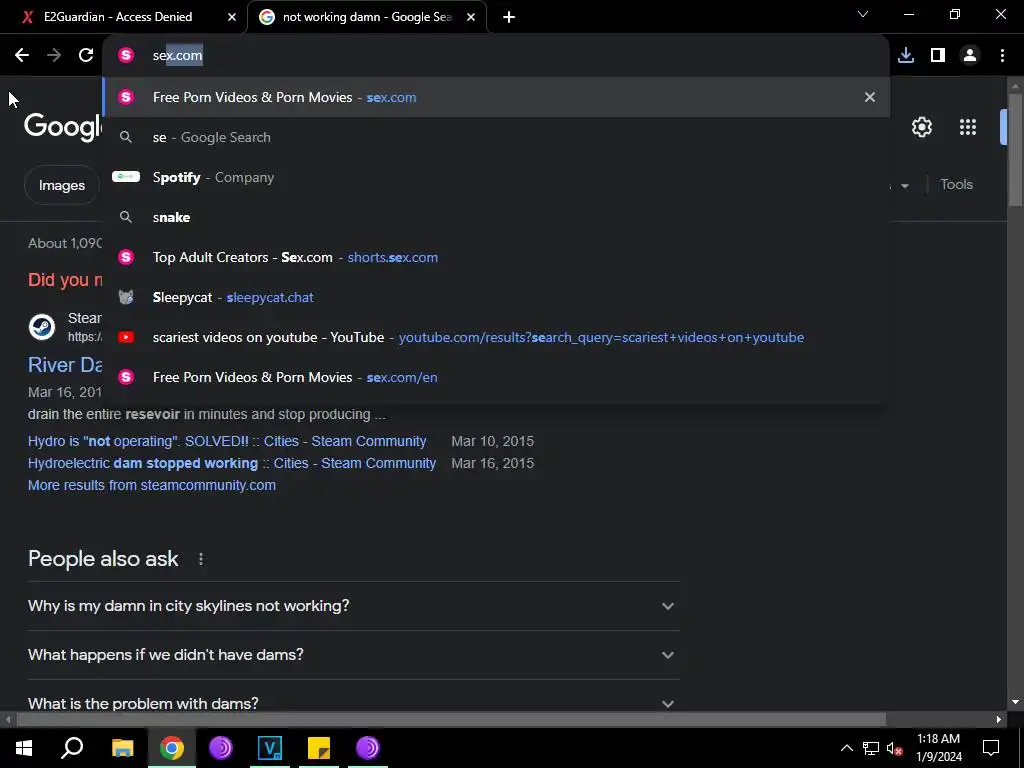Open a new tab with plus button
This screenshot has width=1024, height=768.
point(509,17)
